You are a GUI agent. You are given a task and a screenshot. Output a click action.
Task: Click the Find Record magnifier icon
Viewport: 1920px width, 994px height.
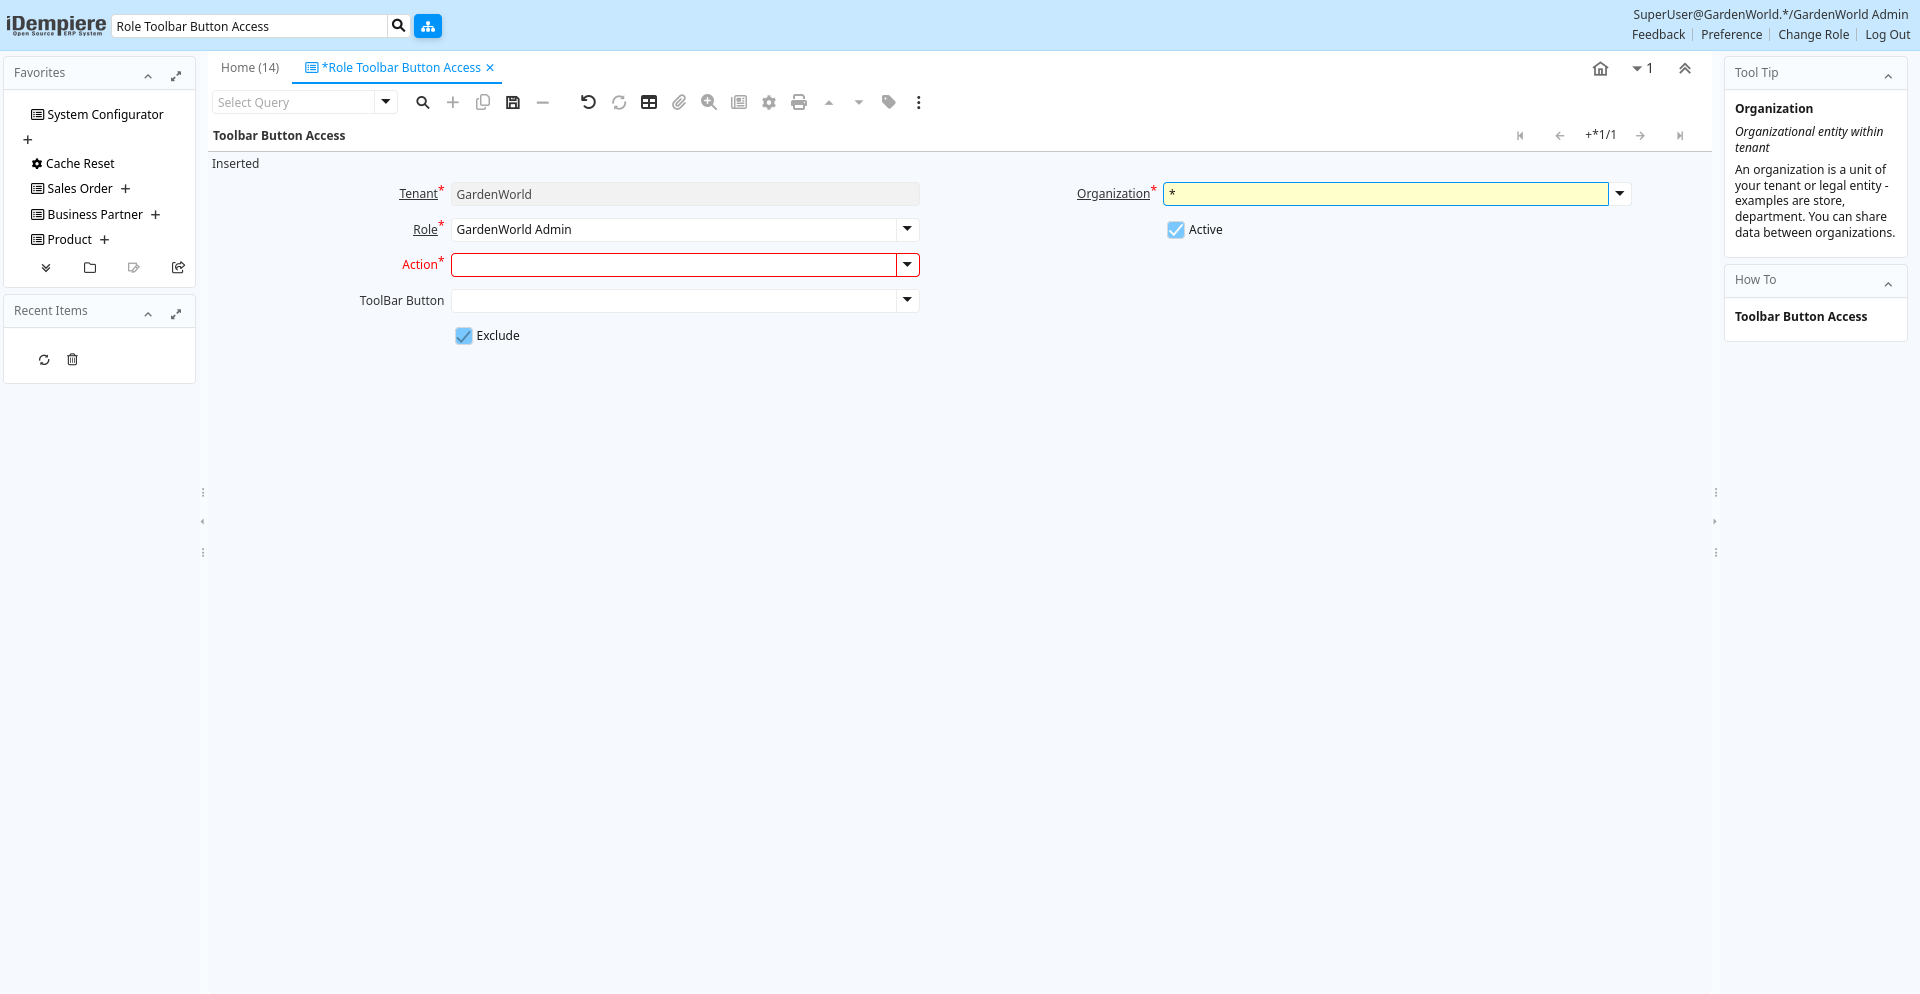pos(423,103)
